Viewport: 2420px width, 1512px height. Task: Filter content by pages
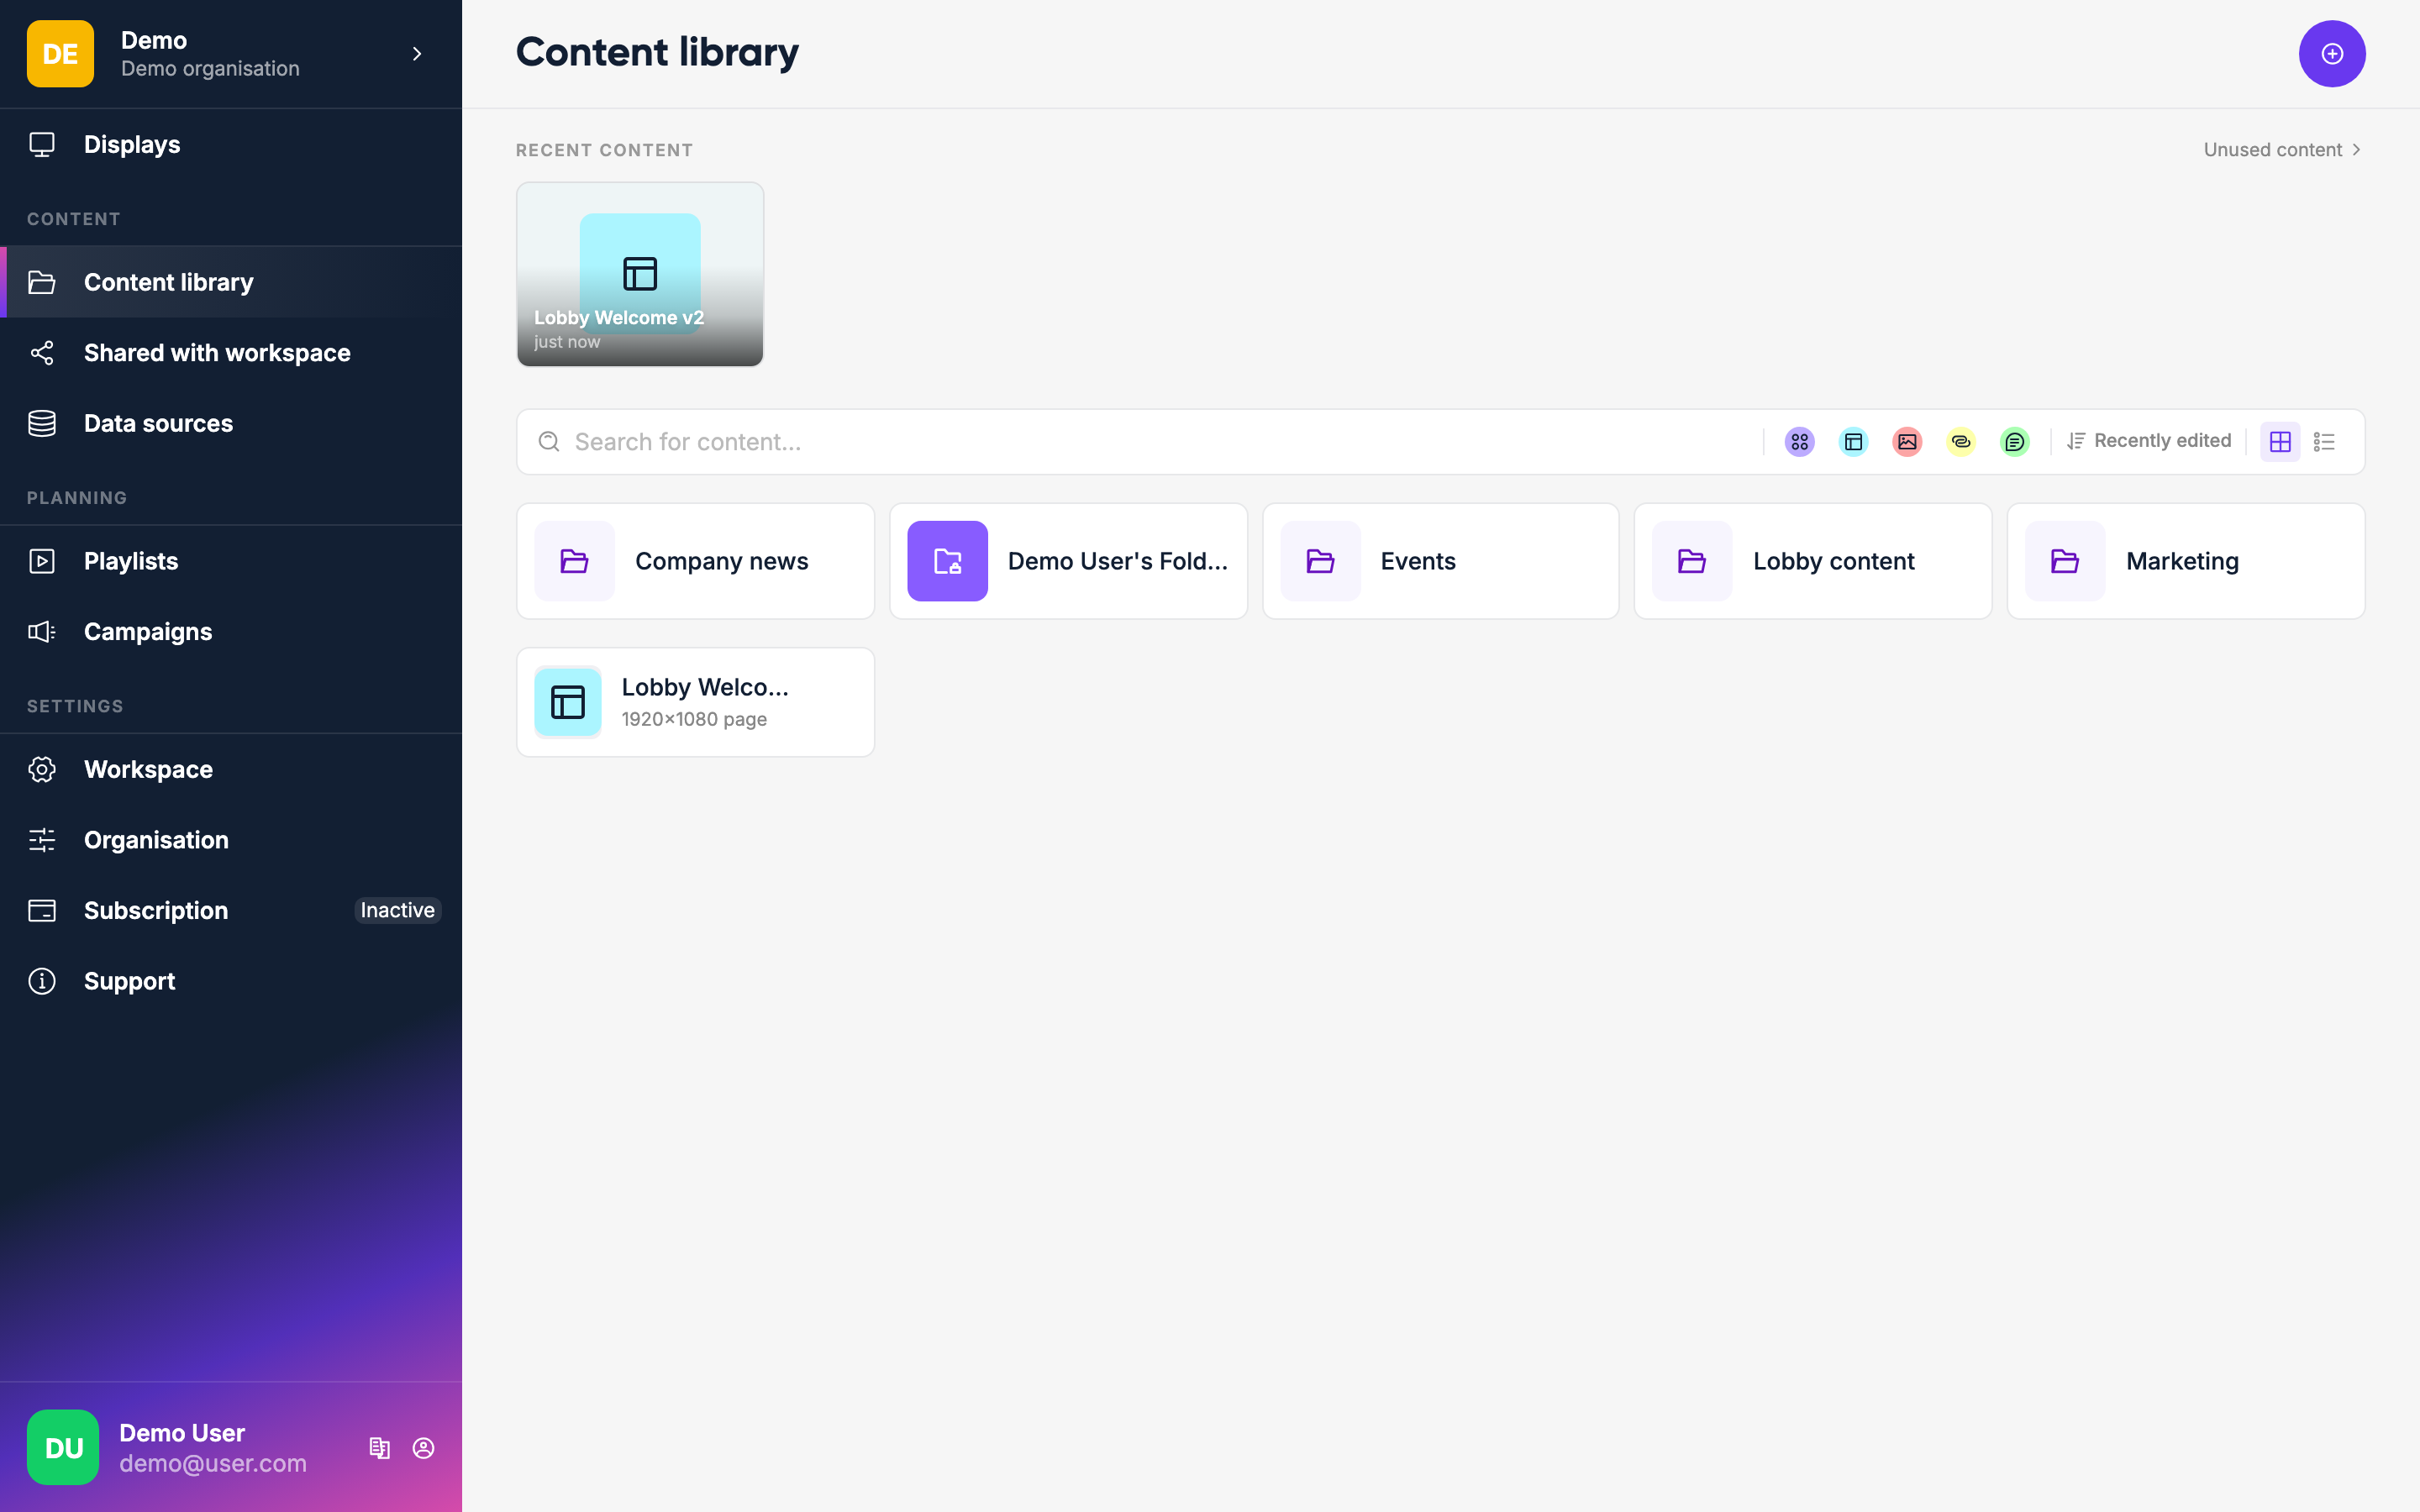[1853, 441]
